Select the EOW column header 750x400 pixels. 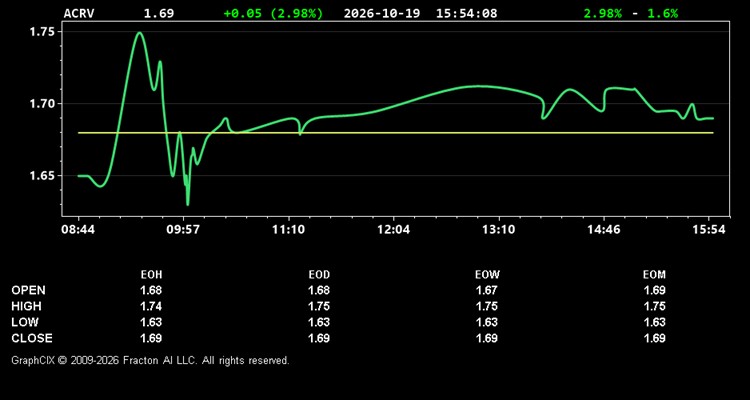[x=487, y=275]
